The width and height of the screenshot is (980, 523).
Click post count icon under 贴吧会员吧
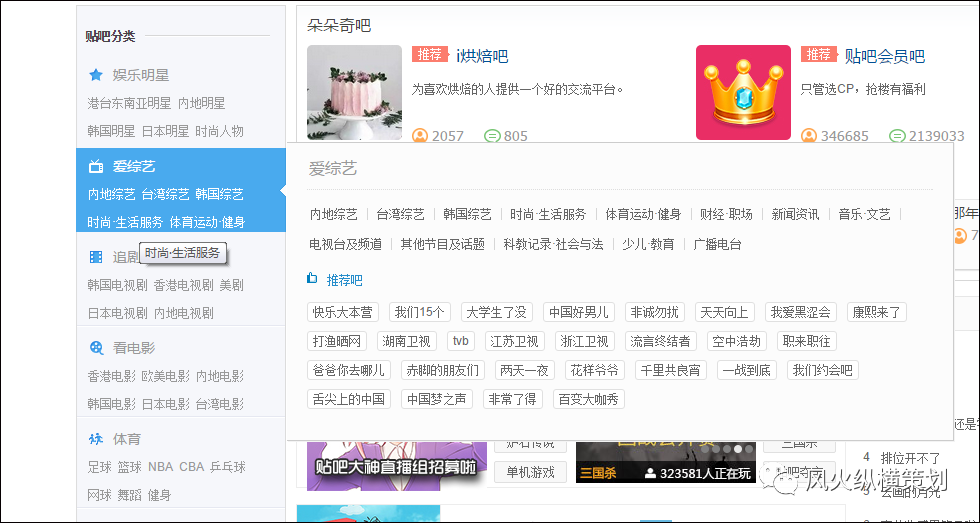[x=897, y=136]
